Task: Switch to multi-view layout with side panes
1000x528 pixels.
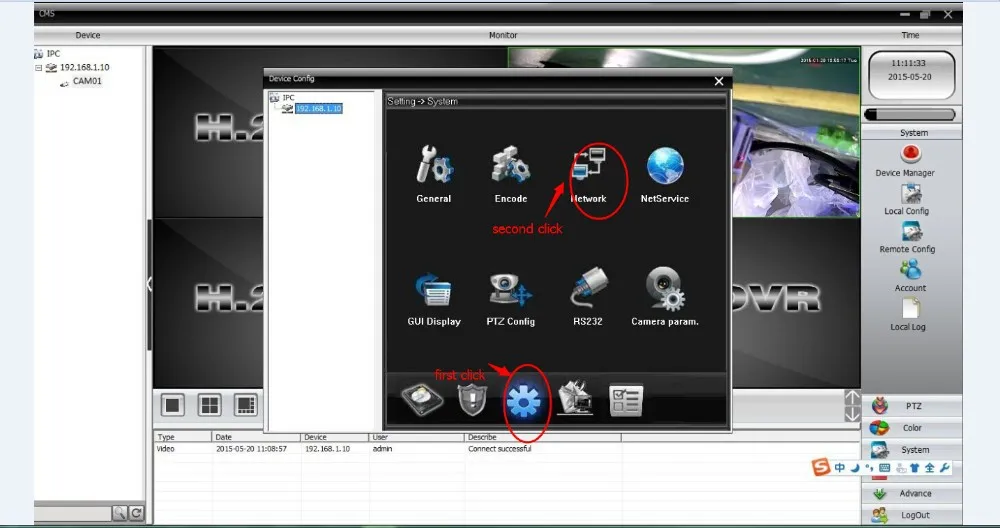Action: click(x=246, y=405)
